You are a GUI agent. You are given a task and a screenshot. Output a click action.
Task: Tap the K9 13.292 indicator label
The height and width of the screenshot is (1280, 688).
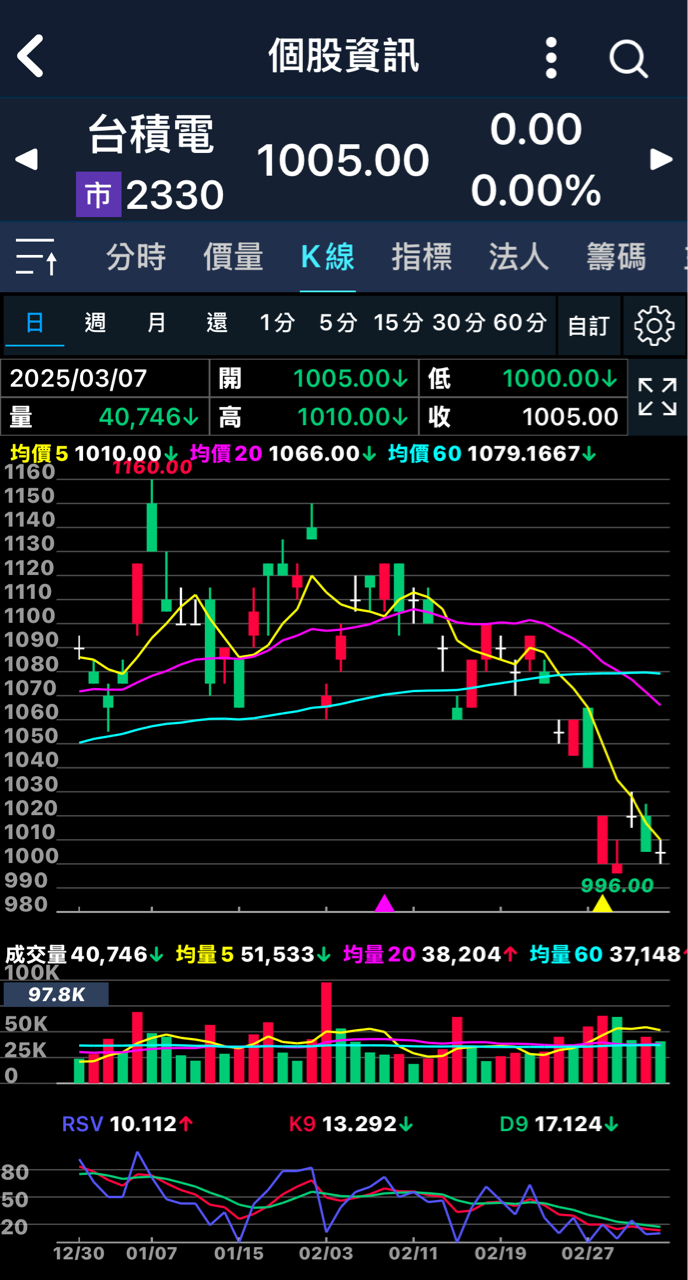351,1124
